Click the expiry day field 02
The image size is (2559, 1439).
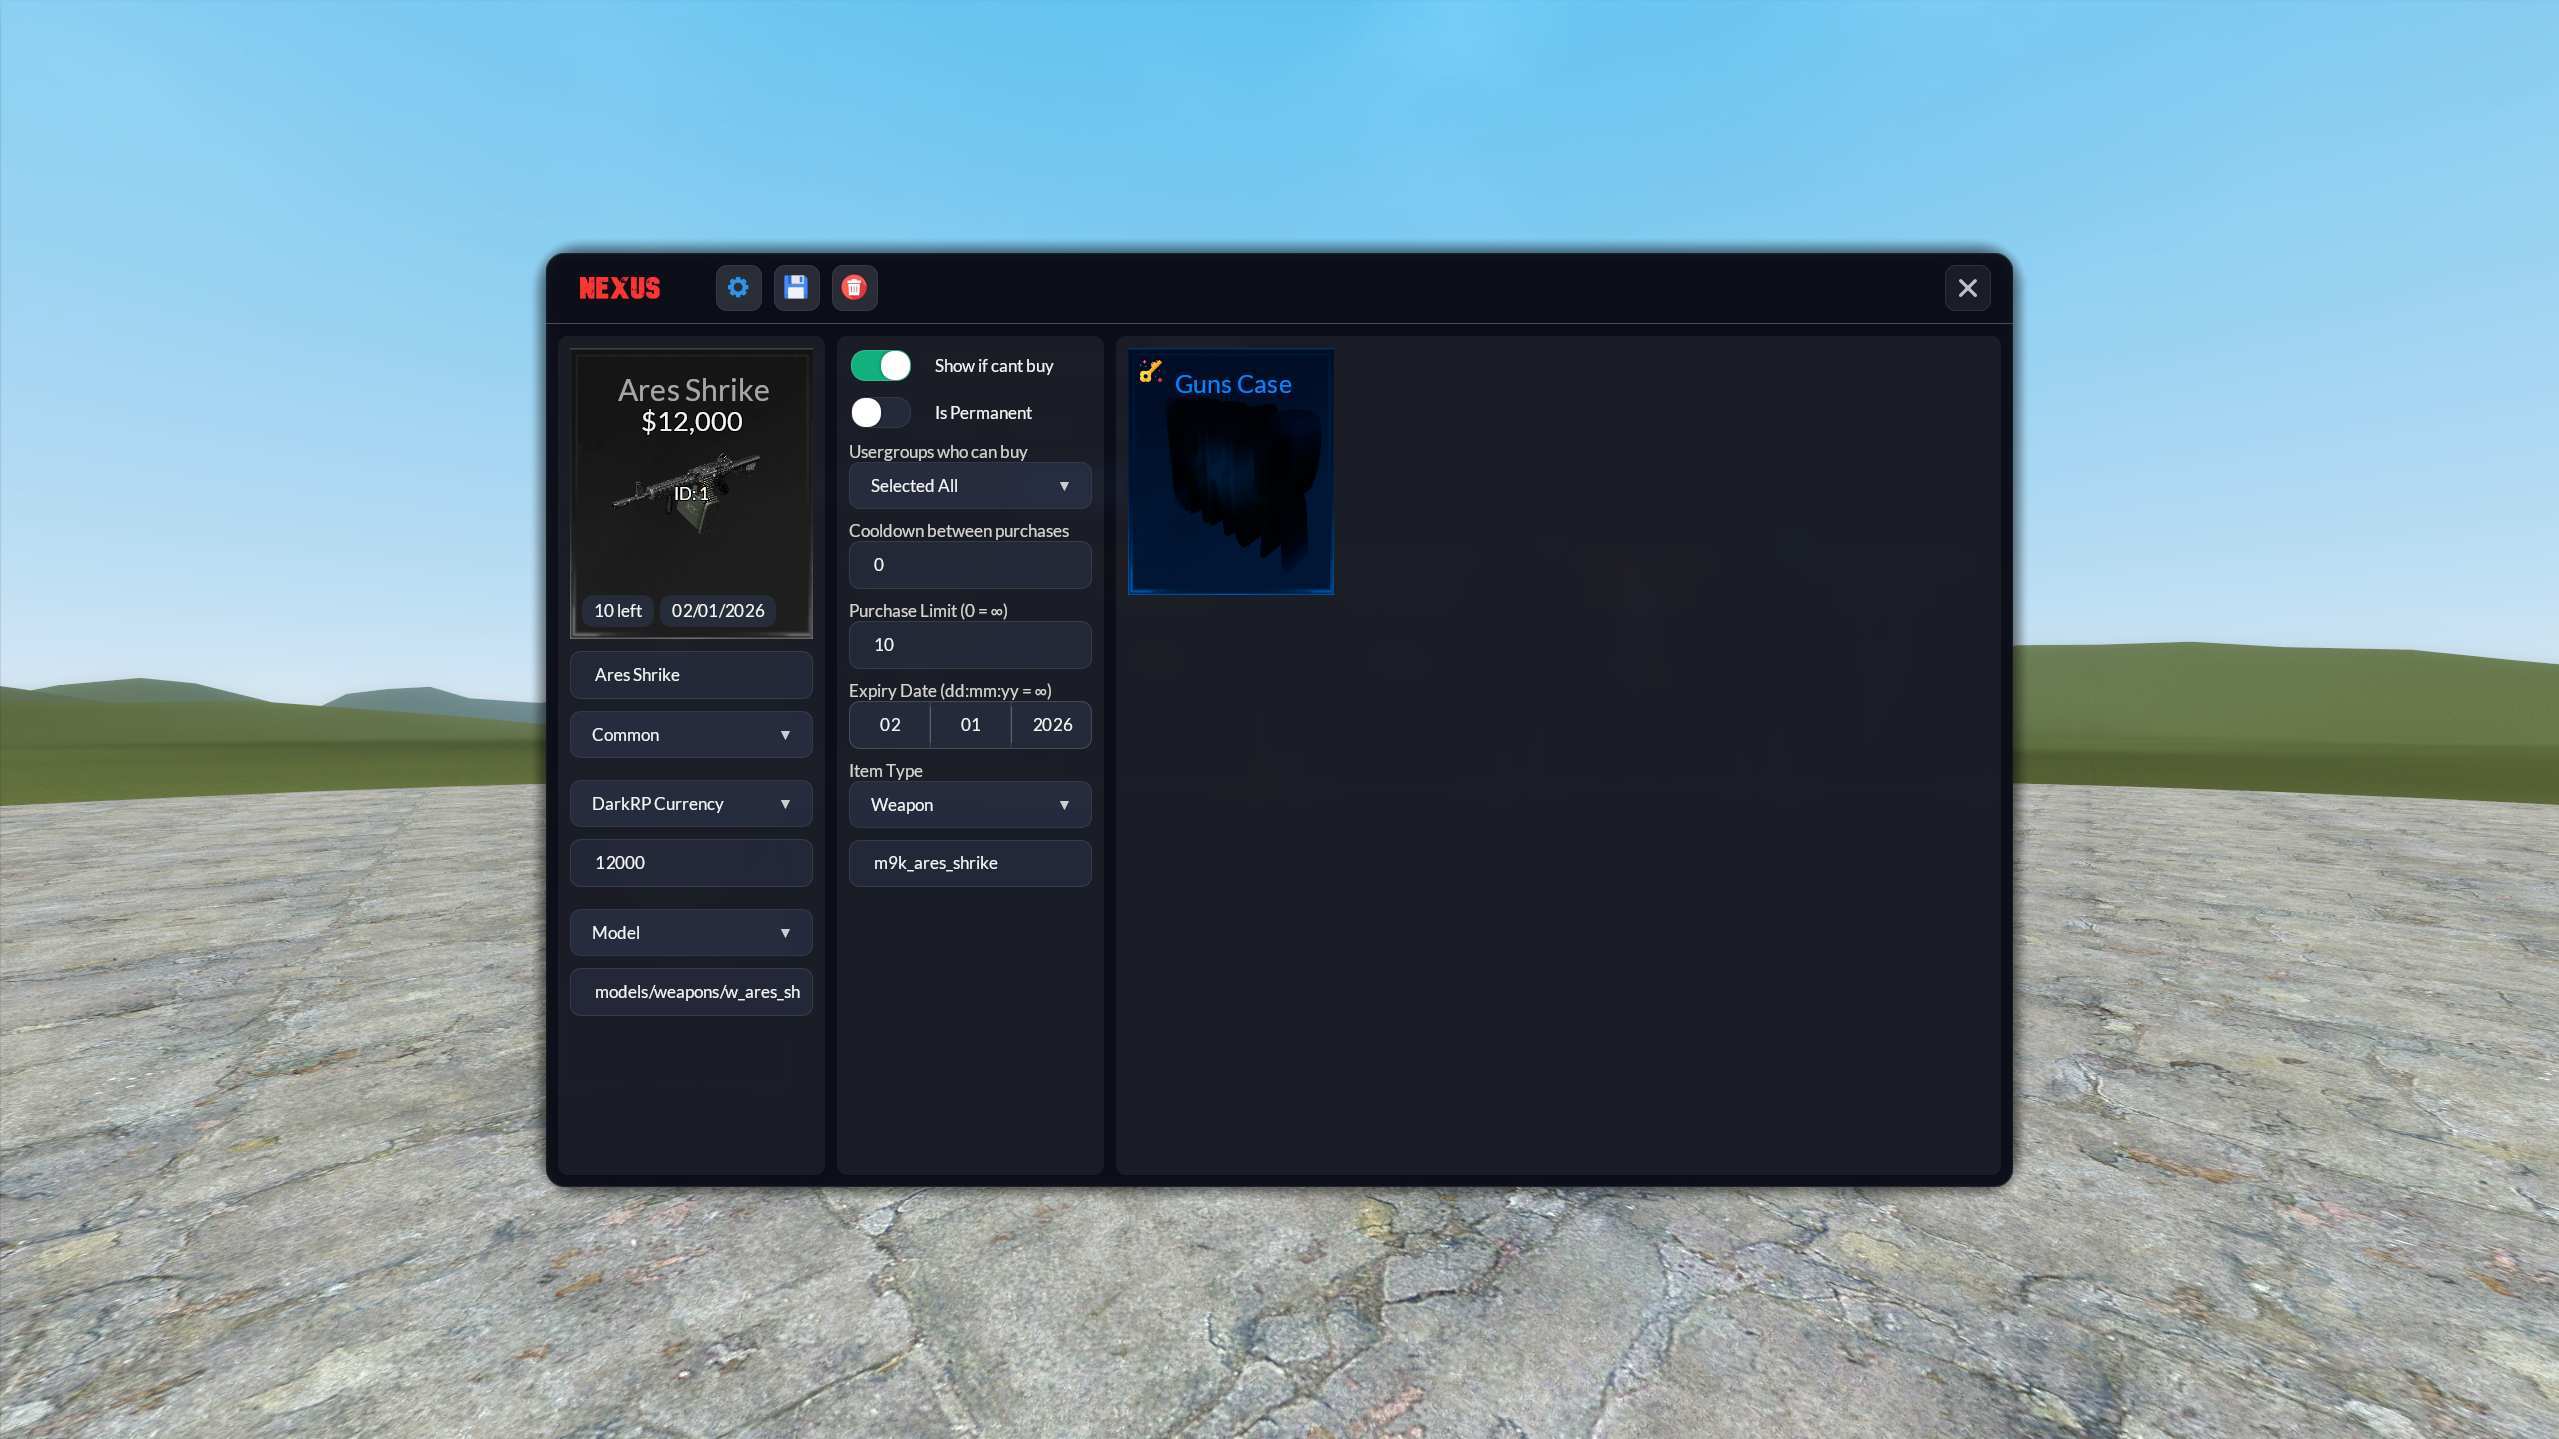pos(890,725)
